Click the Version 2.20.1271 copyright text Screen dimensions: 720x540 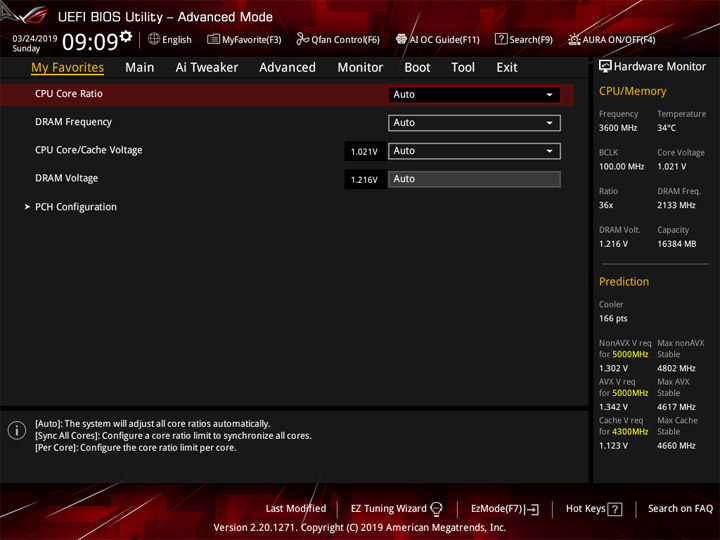coord(360,527)
